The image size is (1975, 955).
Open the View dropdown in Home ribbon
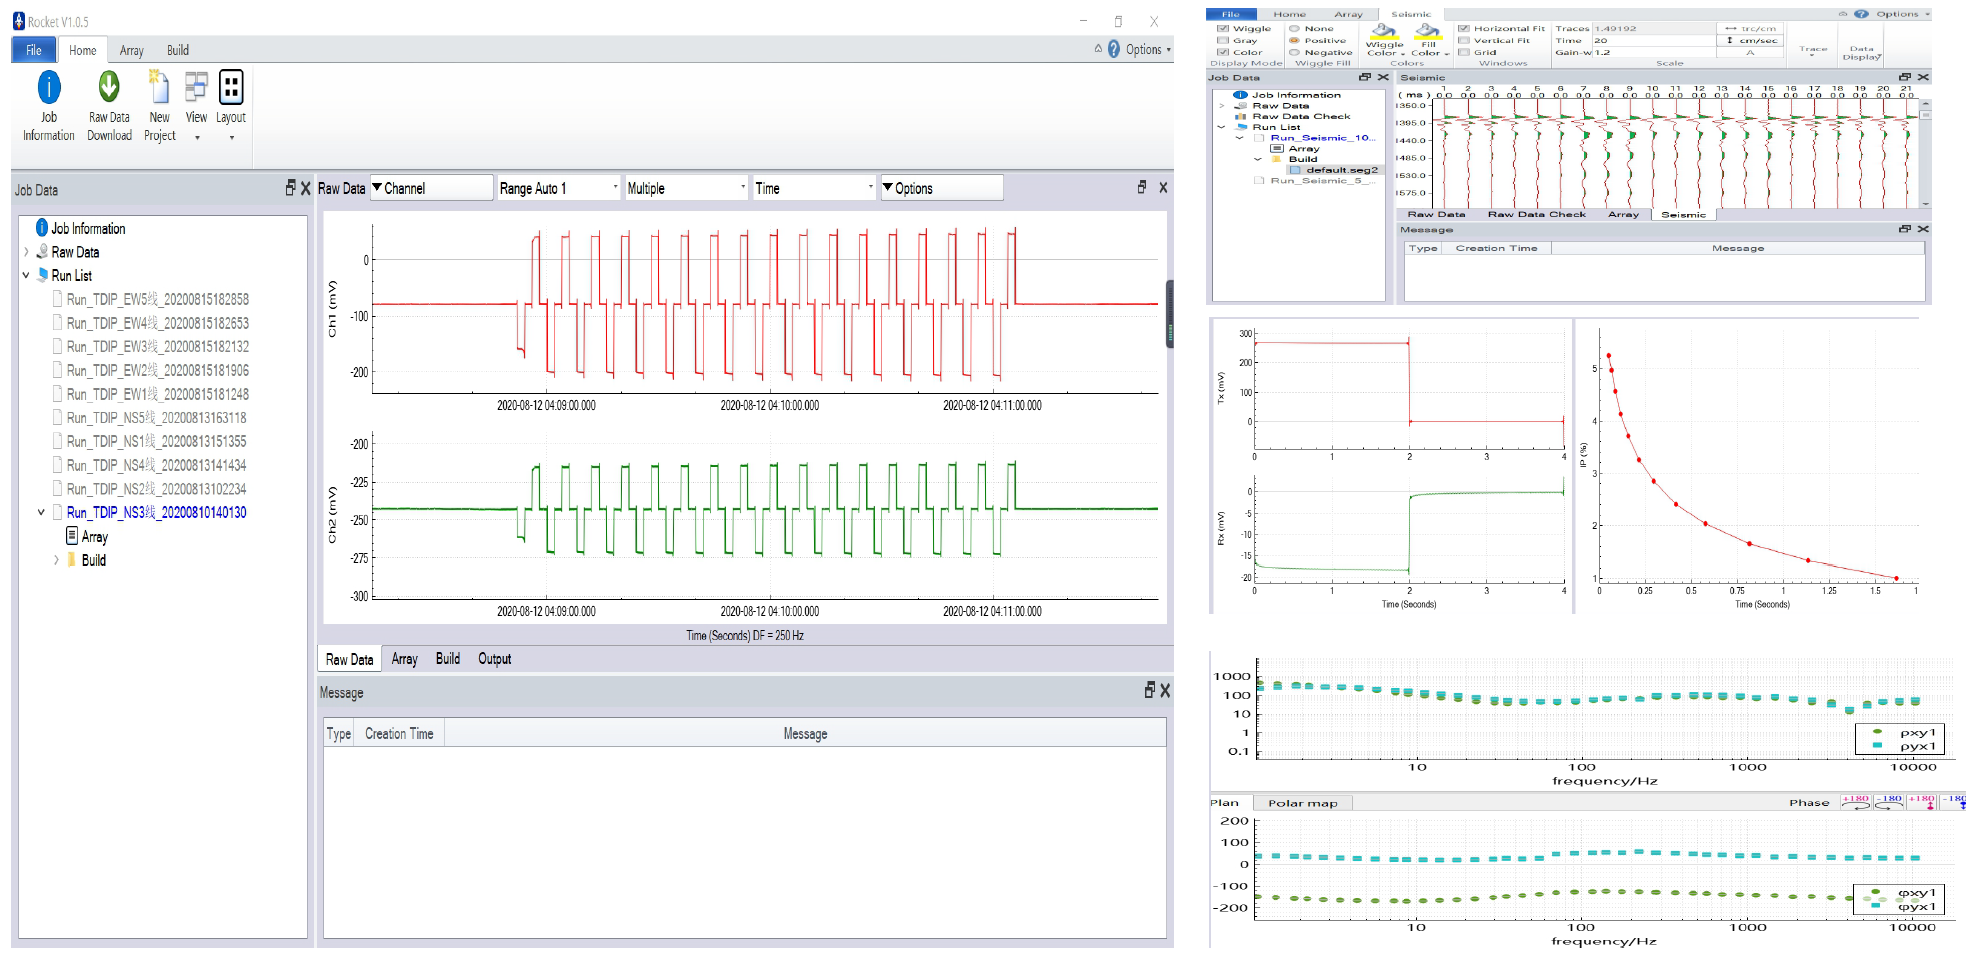tap(196, 106)
